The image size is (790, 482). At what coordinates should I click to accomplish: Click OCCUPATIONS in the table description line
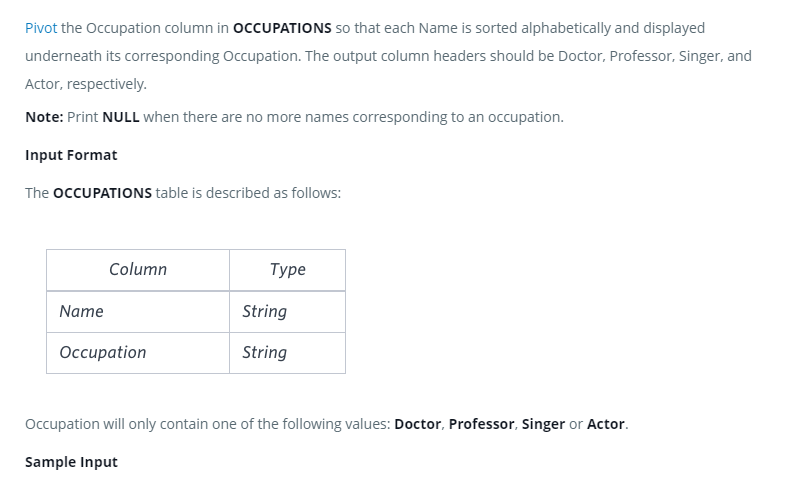[102, 192]
